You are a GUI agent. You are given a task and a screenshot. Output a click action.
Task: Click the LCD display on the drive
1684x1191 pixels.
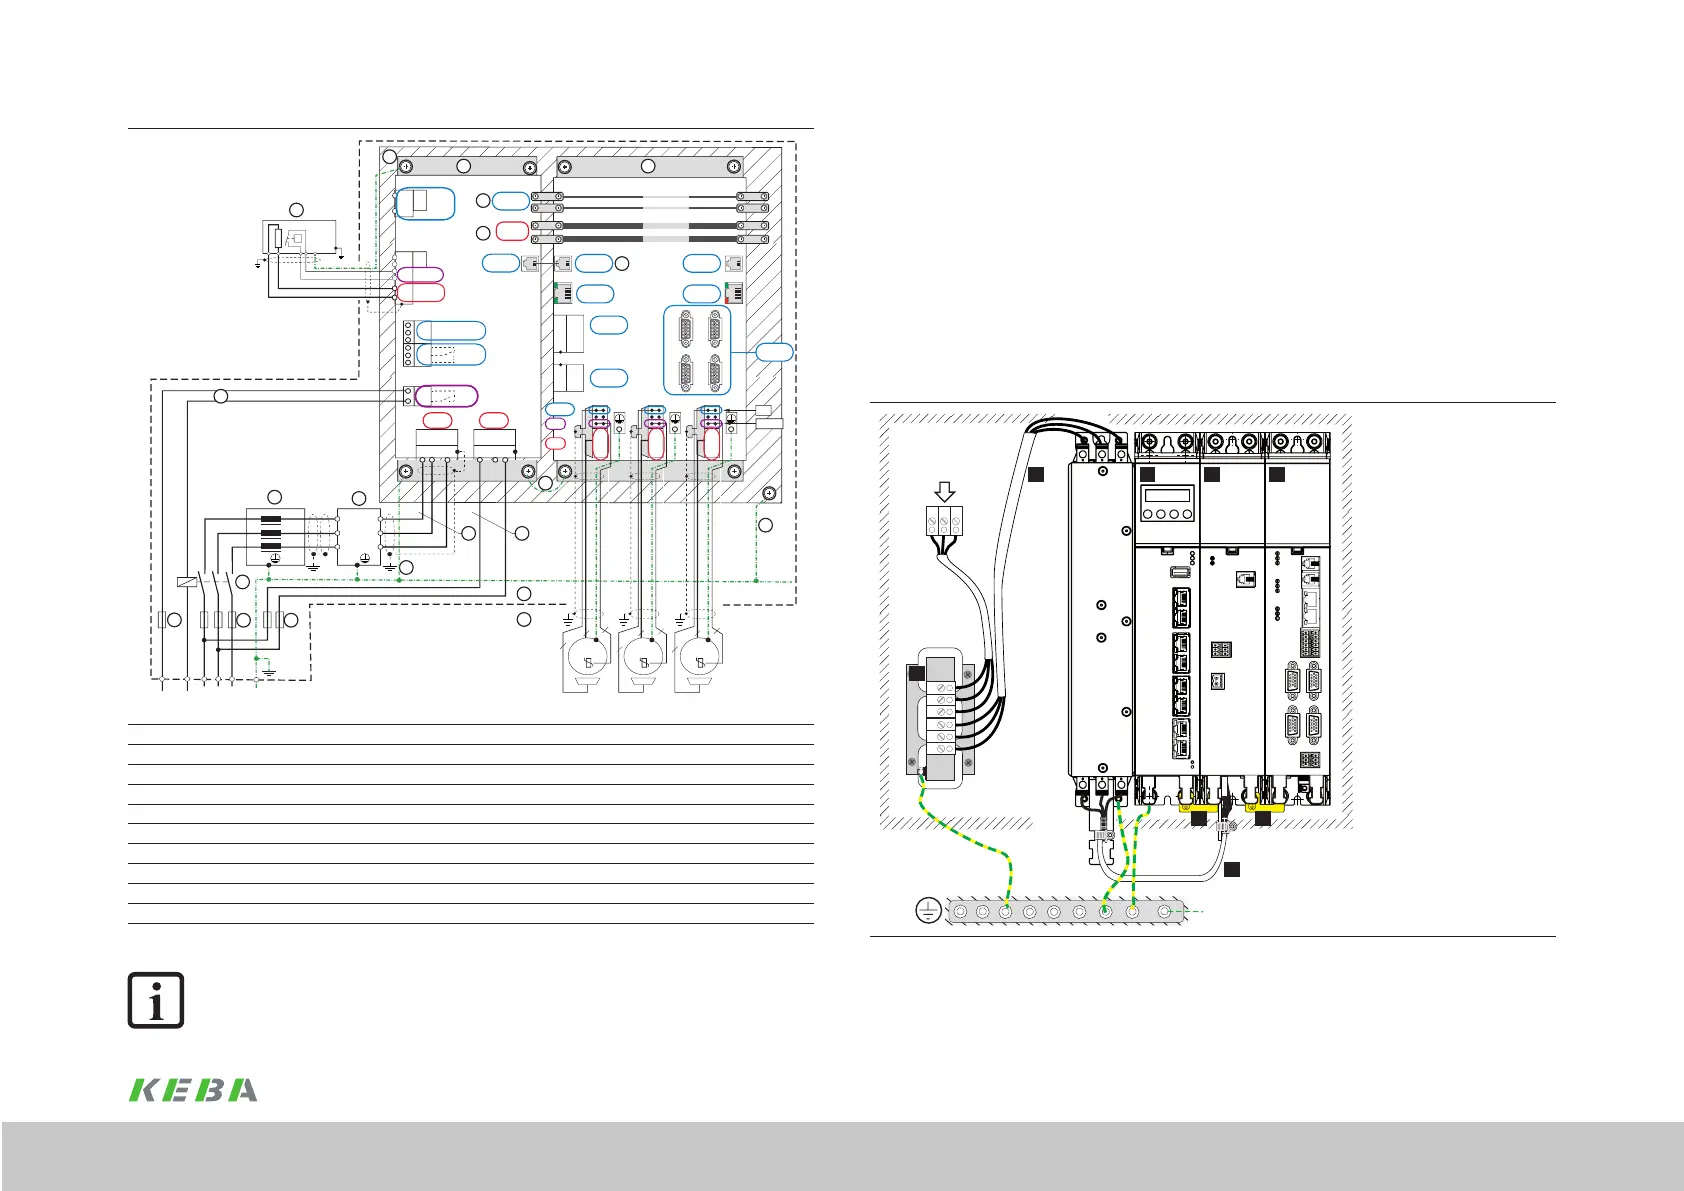(x=1167, y=497)
